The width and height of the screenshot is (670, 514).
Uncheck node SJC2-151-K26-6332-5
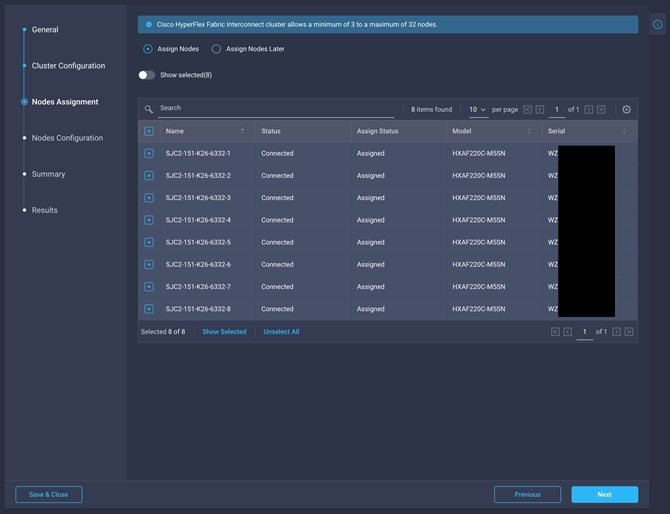[x=149, y=242]
